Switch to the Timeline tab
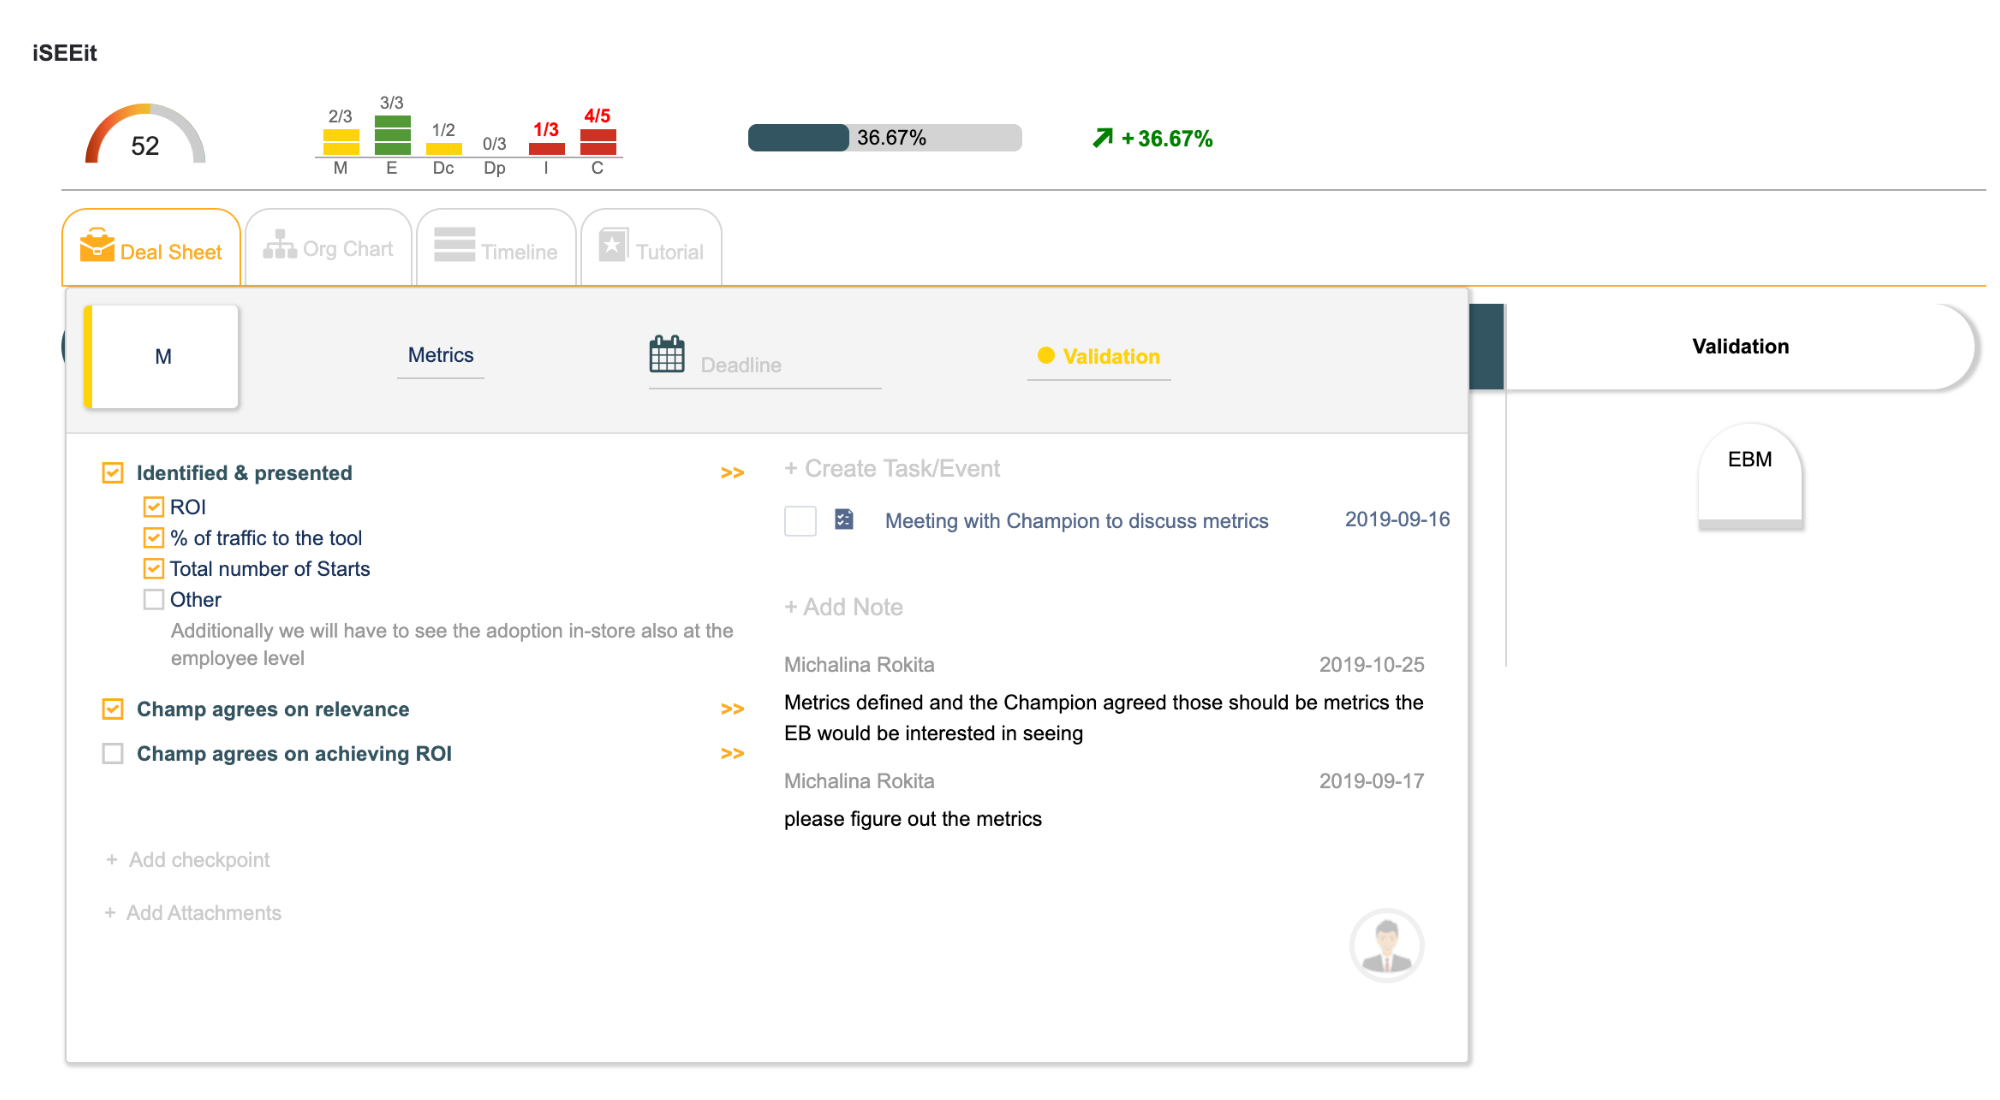2000x1100 pixels. (496, 248)
